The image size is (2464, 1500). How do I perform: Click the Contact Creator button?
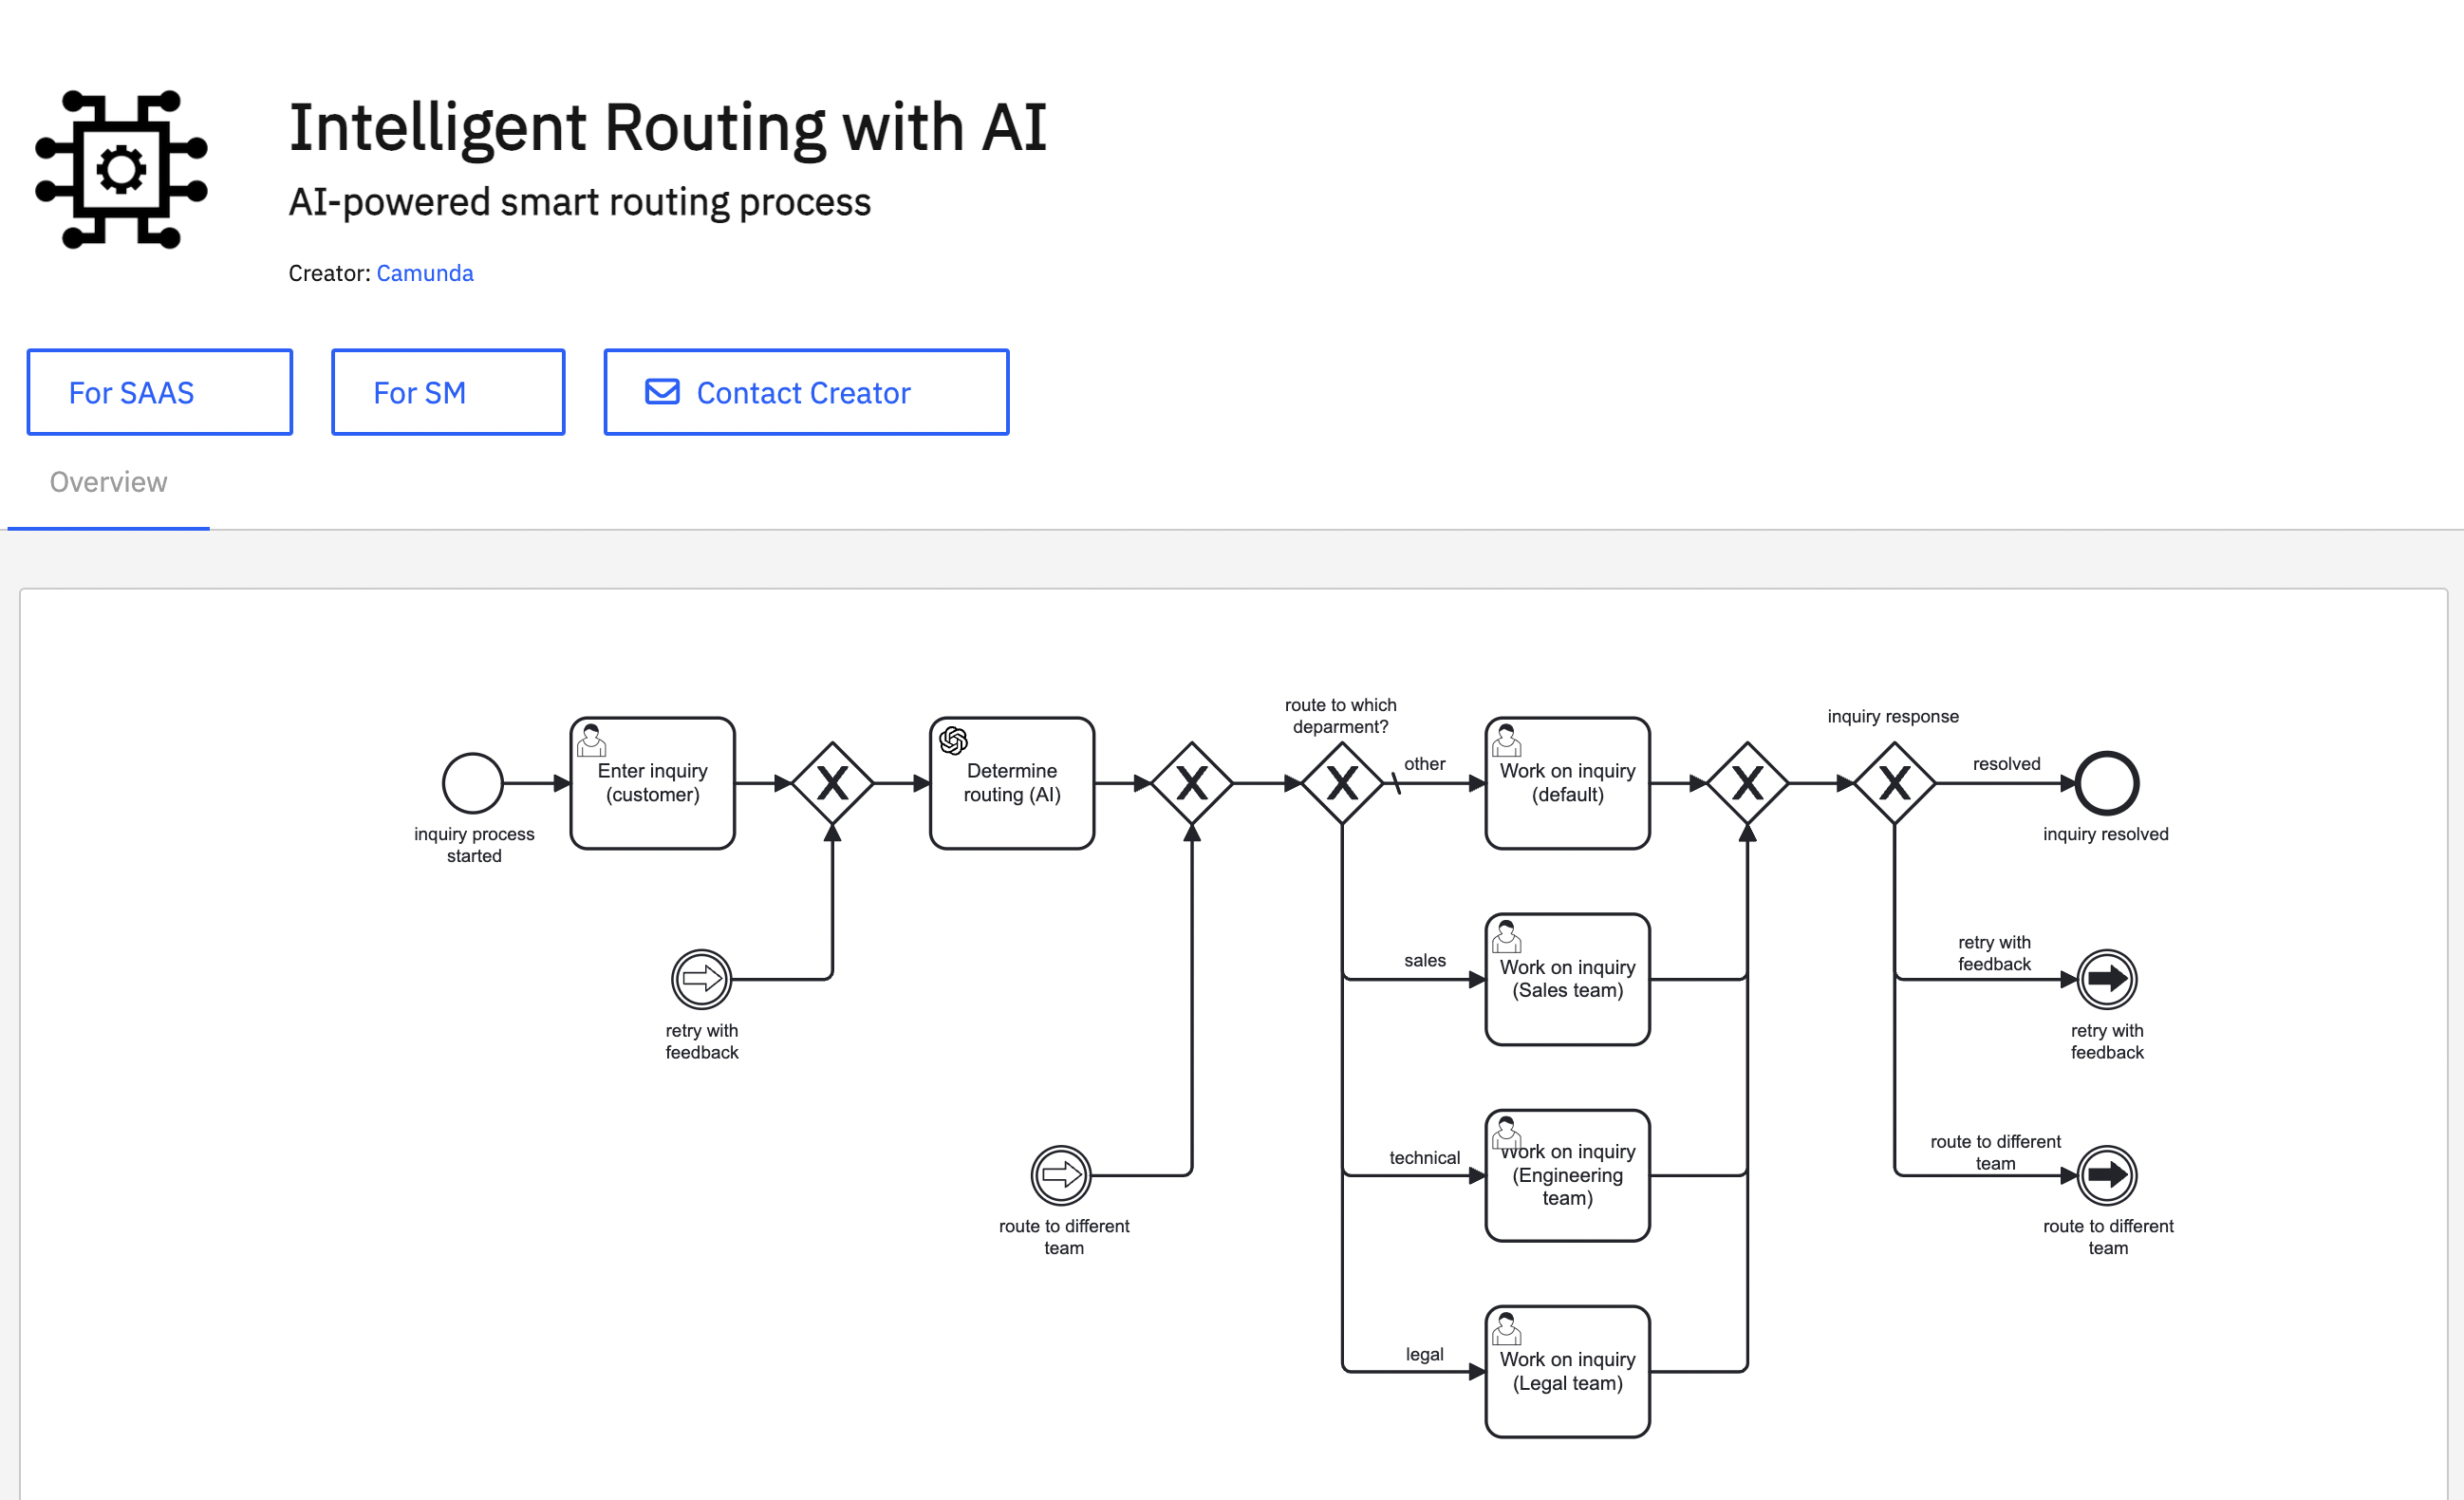click(806, 392)
